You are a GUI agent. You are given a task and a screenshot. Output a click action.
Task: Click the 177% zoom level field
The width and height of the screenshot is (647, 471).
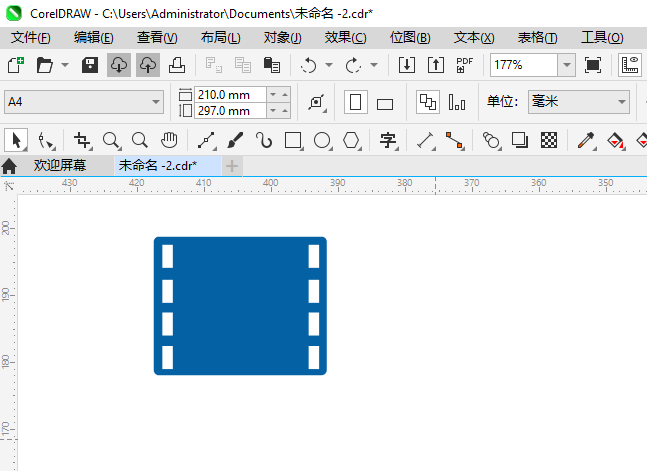[x=524, y=65]
